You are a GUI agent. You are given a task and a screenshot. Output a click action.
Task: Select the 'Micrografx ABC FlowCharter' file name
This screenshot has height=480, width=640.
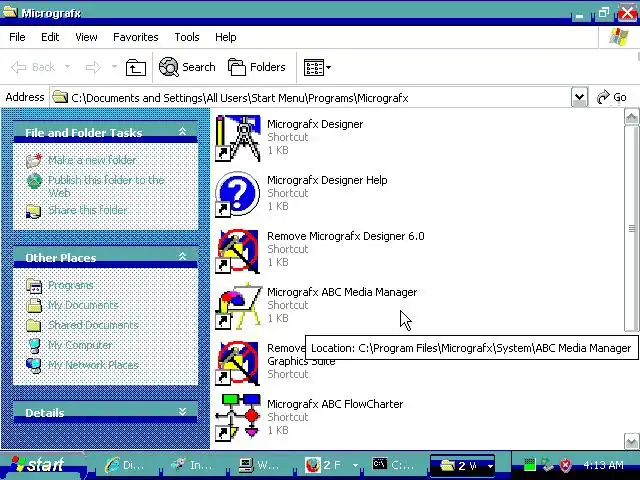pos(335,404)
